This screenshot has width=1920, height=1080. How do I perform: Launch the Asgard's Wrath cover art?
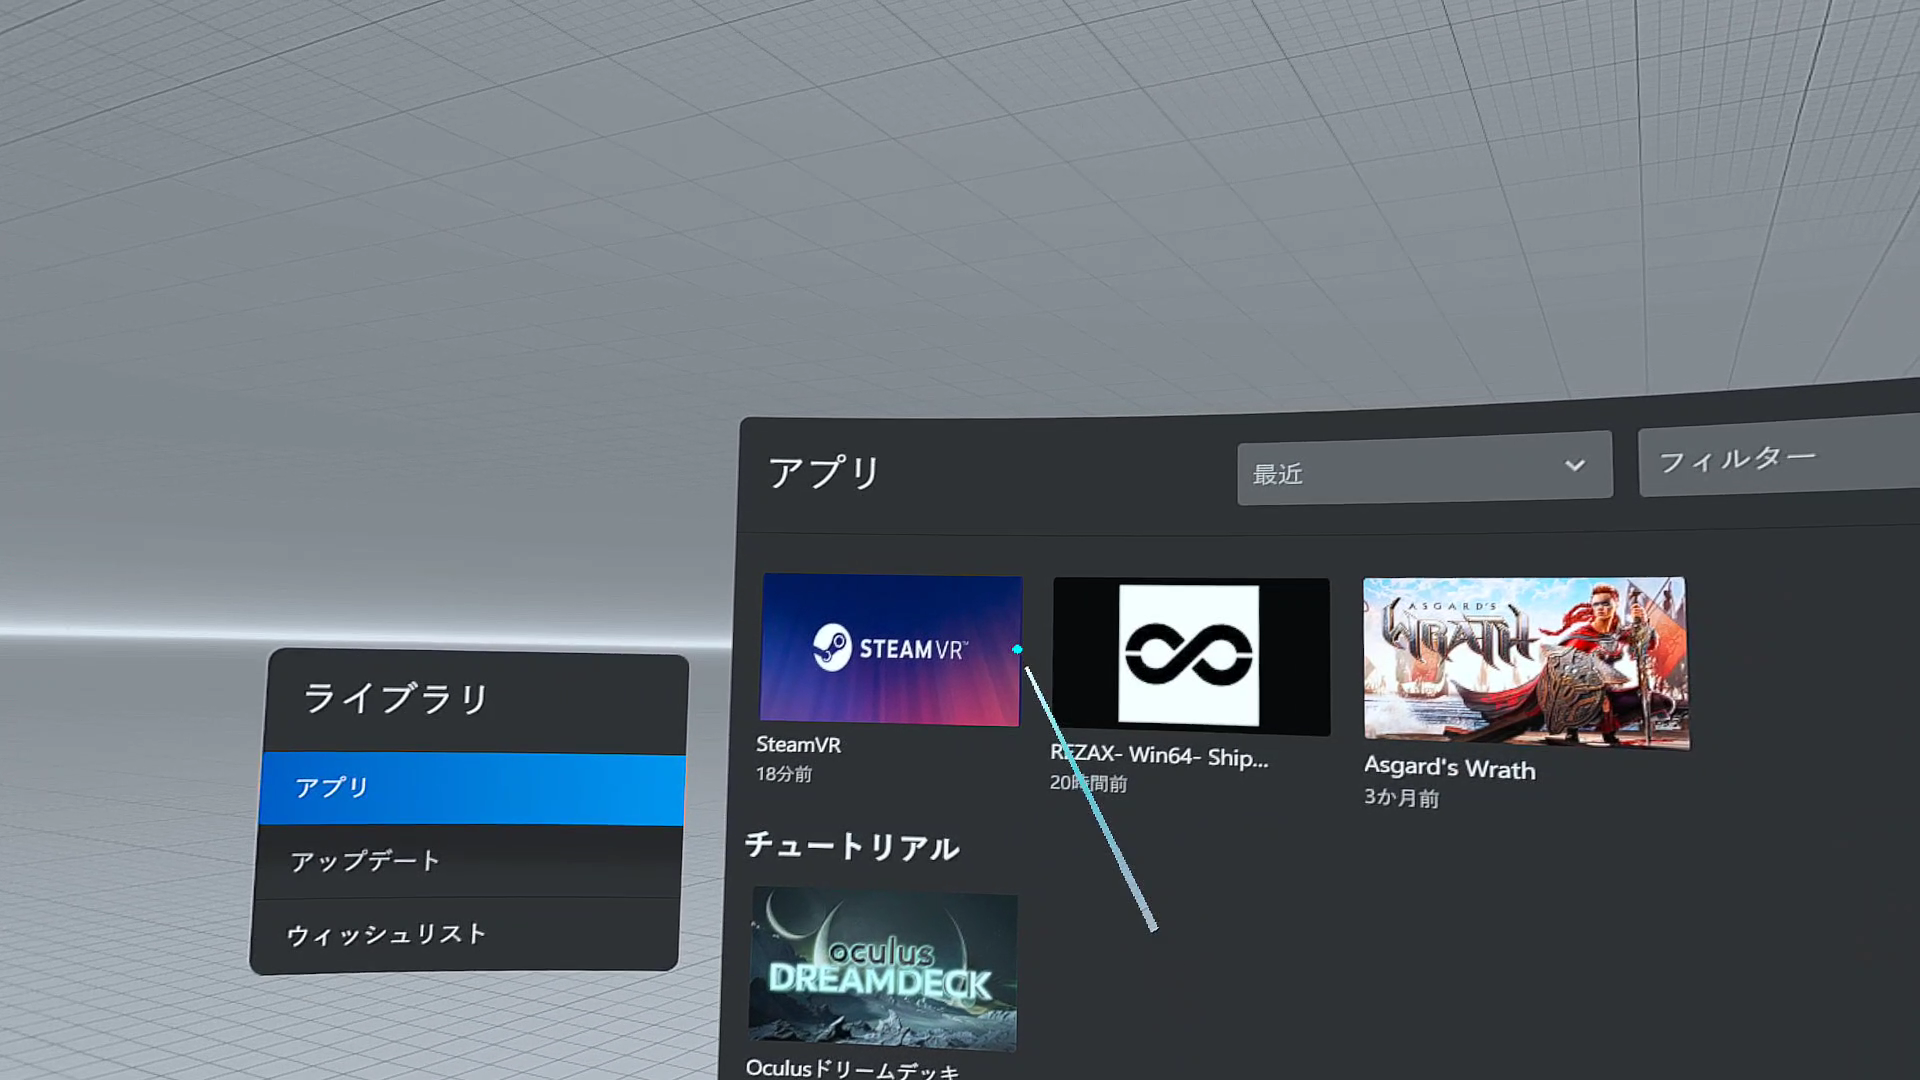(x=1525, y=662)
